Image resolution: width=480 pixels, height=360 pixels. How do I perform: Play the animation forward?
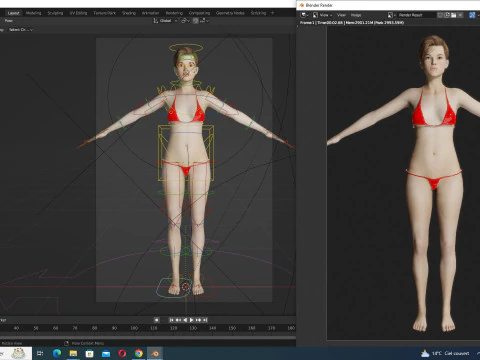[192, 320]
